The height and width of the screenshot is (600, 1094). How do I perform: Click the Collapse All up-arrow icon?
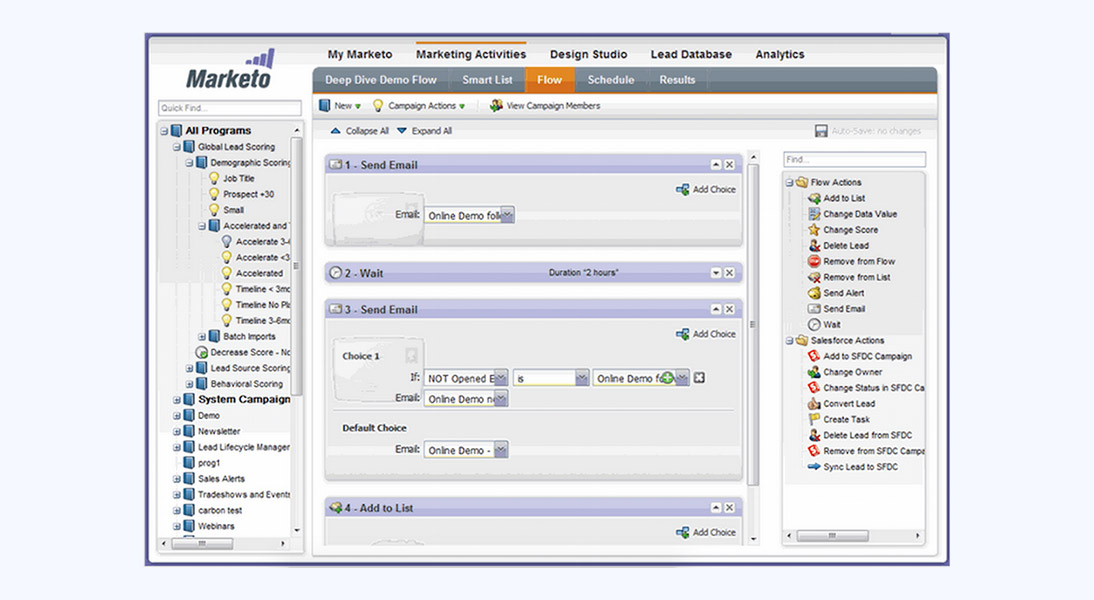[336, 130]
